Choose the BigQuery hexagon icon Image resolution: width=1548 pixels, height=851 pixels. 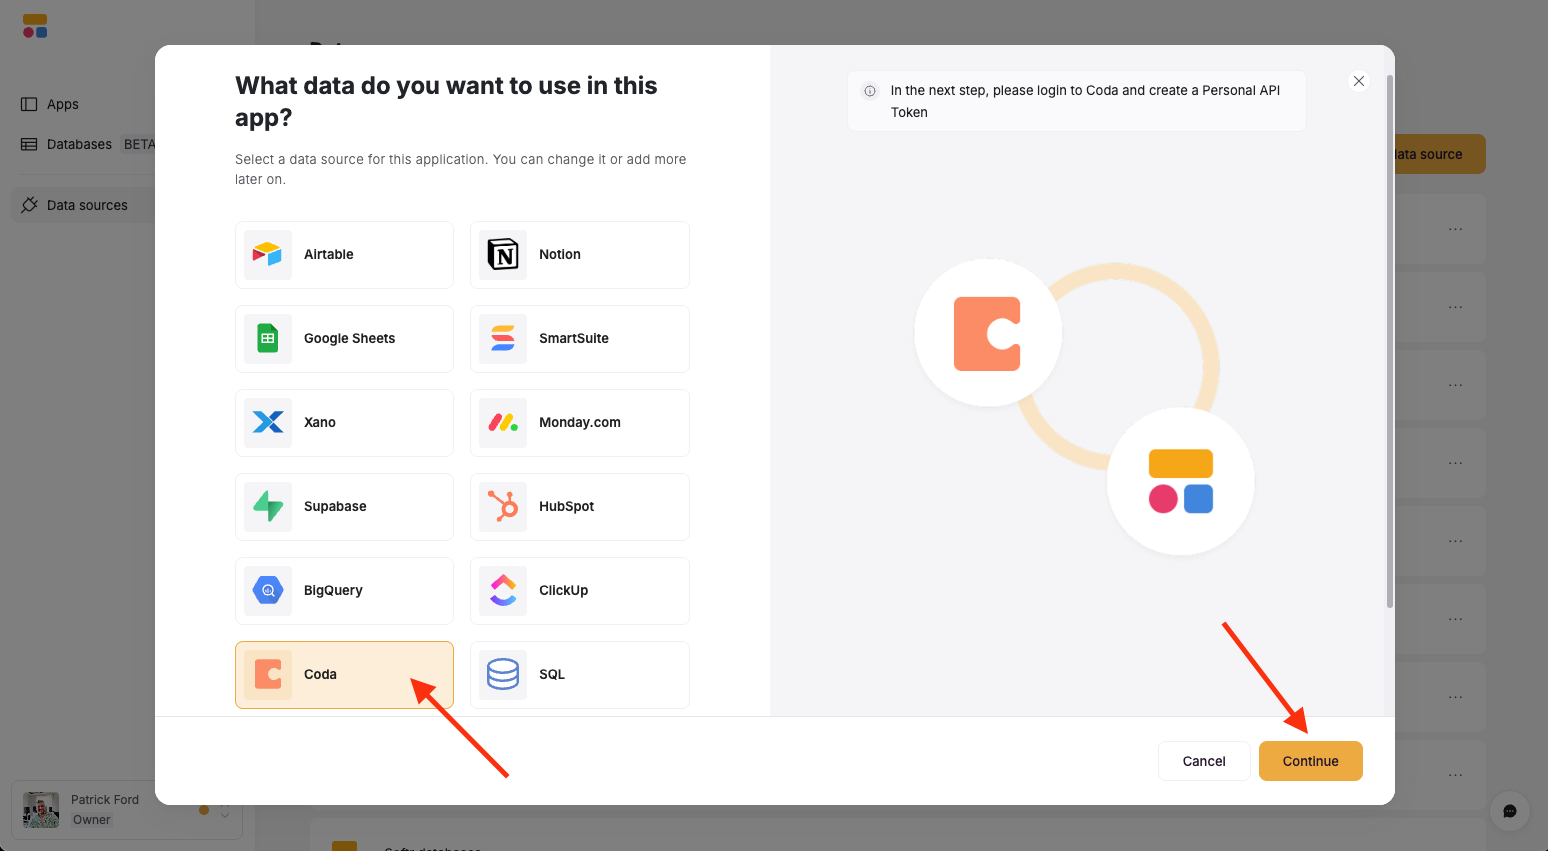[268, 590]
